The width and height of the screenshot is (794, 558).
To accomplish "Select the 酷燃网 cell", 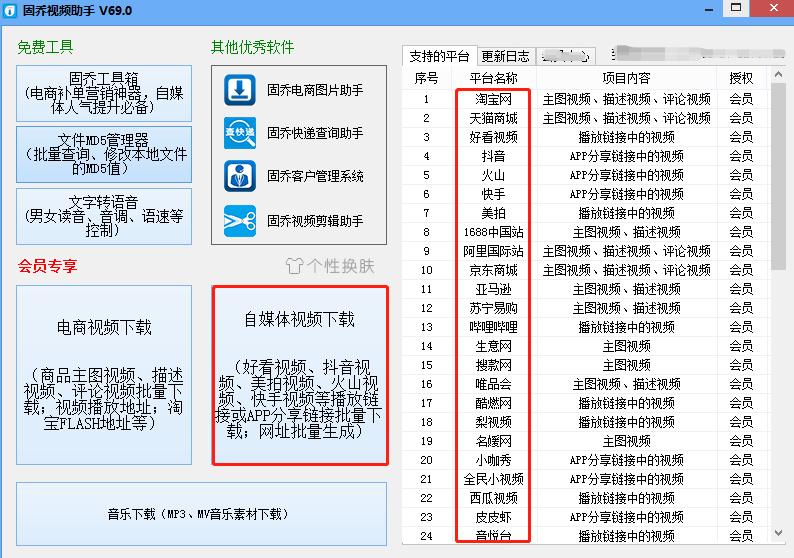I will 493,403.
